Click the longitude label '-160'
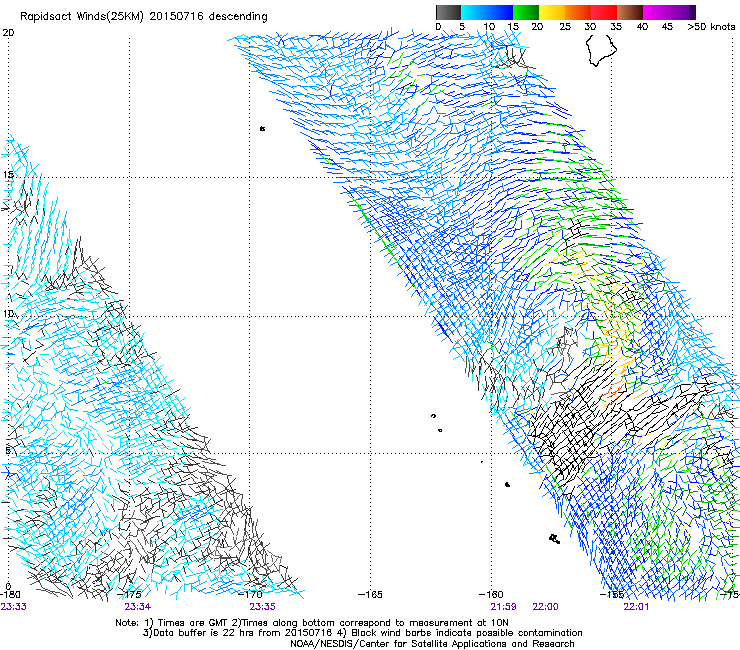The height and width of the screenshot is (650, 740). point(491,595)
